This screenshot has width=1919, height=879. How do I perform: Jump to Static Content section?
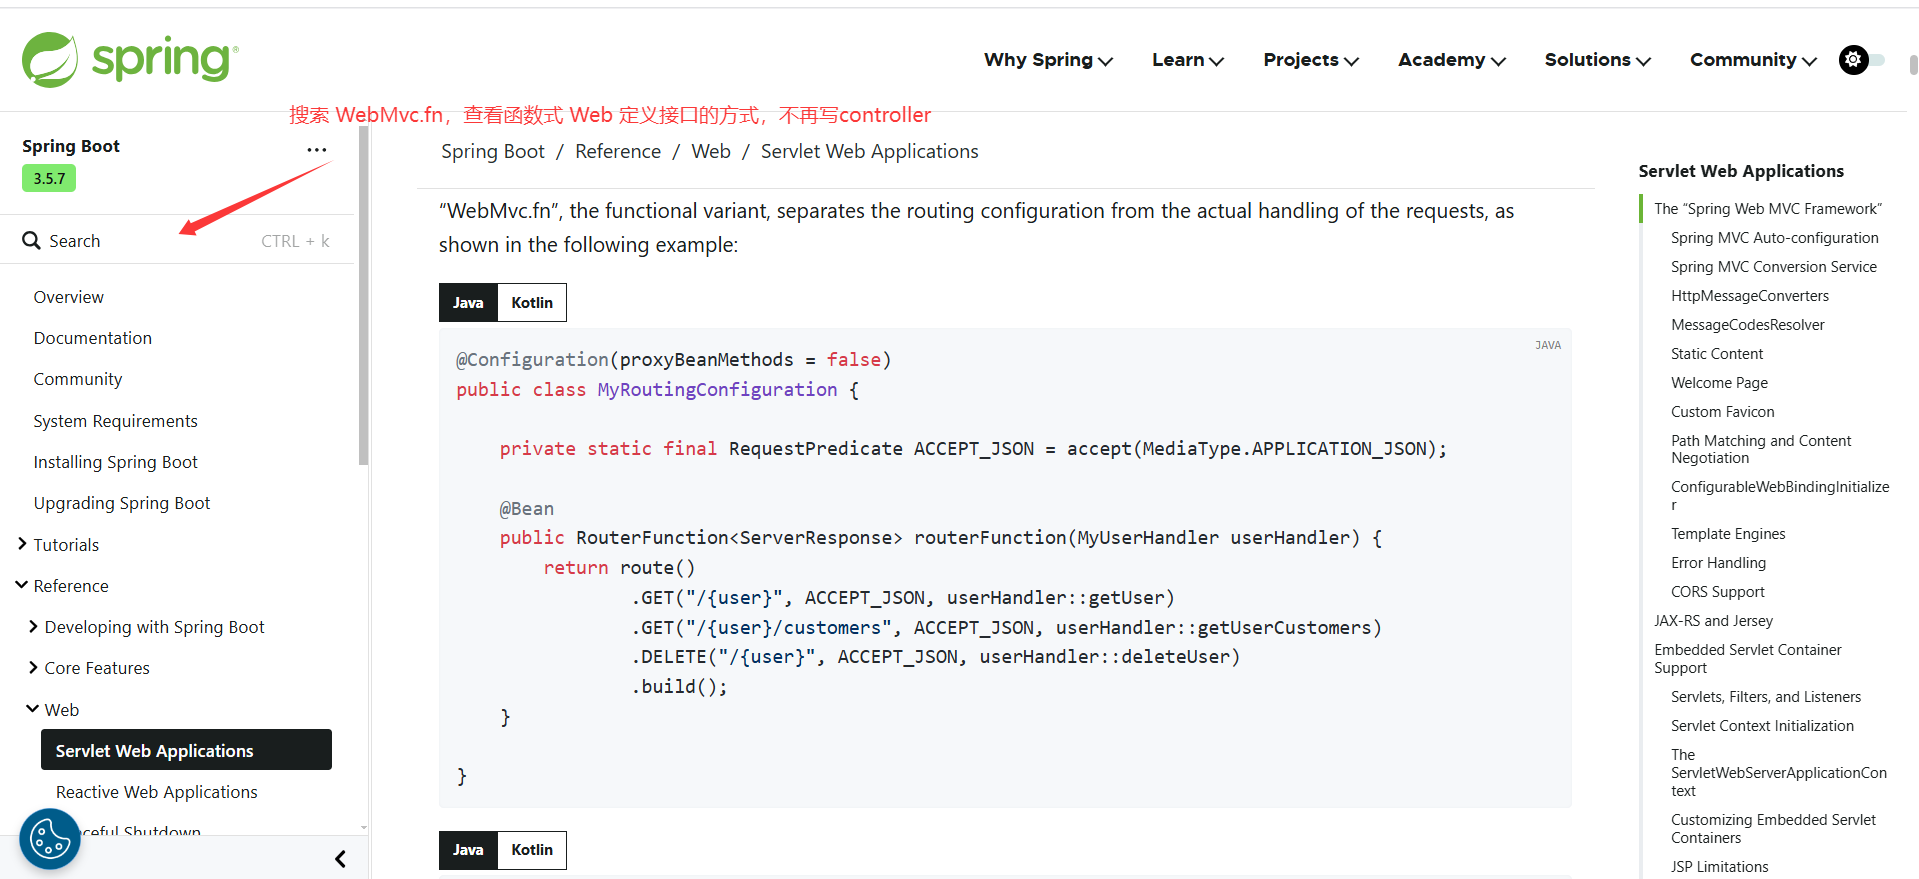1717,354
